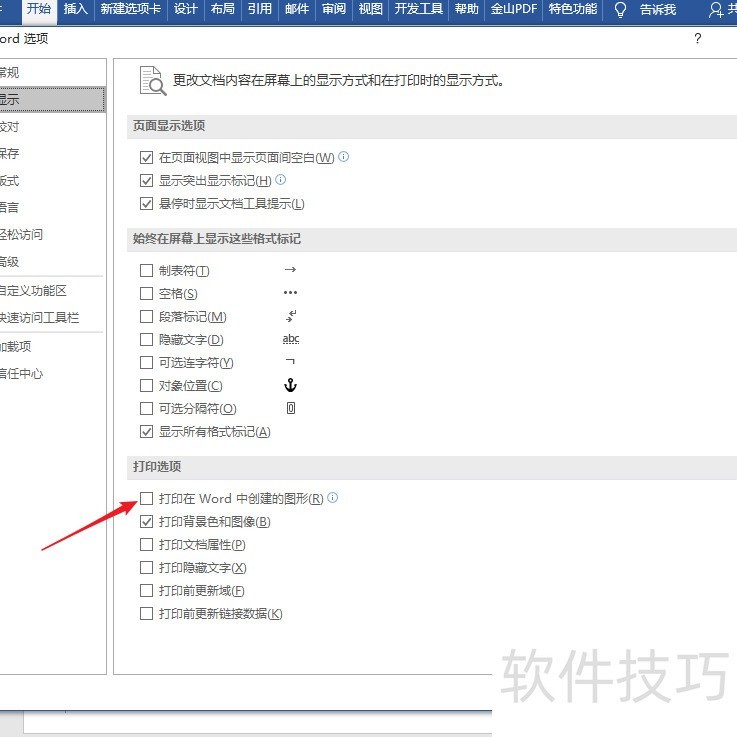Click the optional hyphen symbol icon
This screenshot has width=737, height=737.
pos(290,361)
